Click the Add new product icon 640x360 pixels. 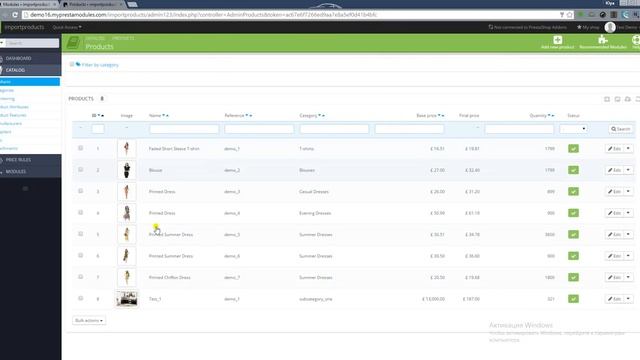[x=558, y=40]
